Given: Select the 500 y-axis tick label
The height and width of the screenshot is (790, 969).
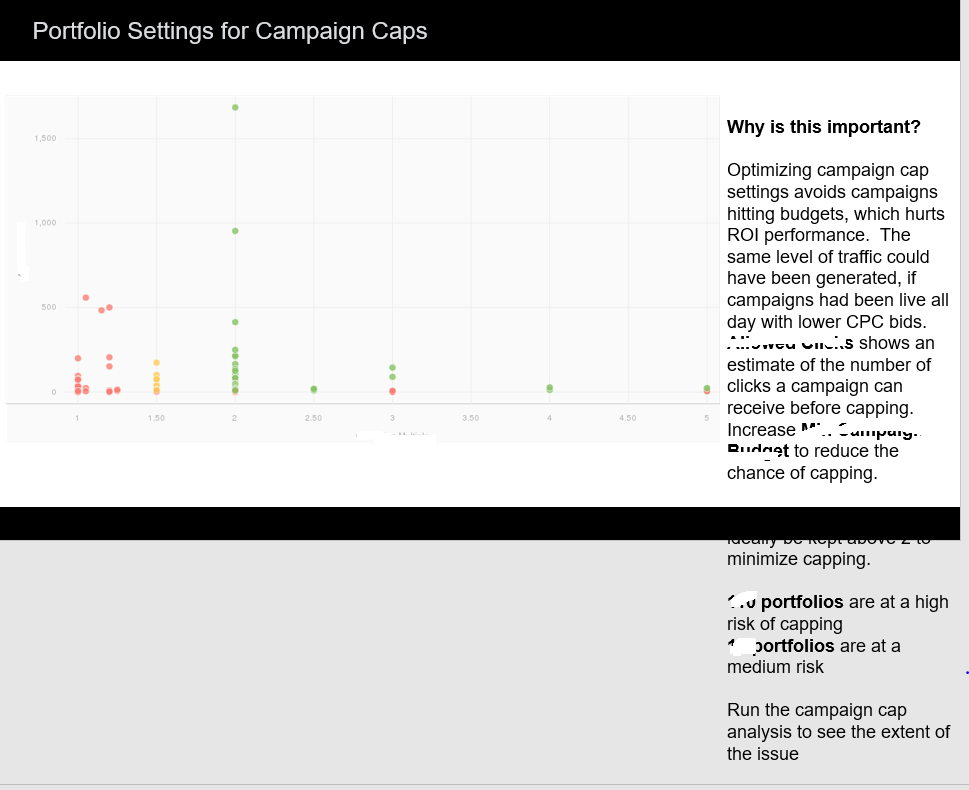Looking at the screenshot, I should pos(49,307).
